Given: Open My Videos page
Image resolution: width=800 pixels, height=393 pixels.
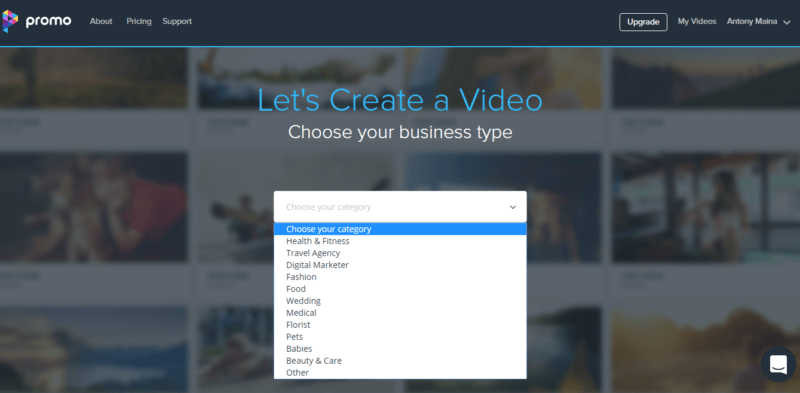Looking at the screenshot, I should [x=697, y=21].
